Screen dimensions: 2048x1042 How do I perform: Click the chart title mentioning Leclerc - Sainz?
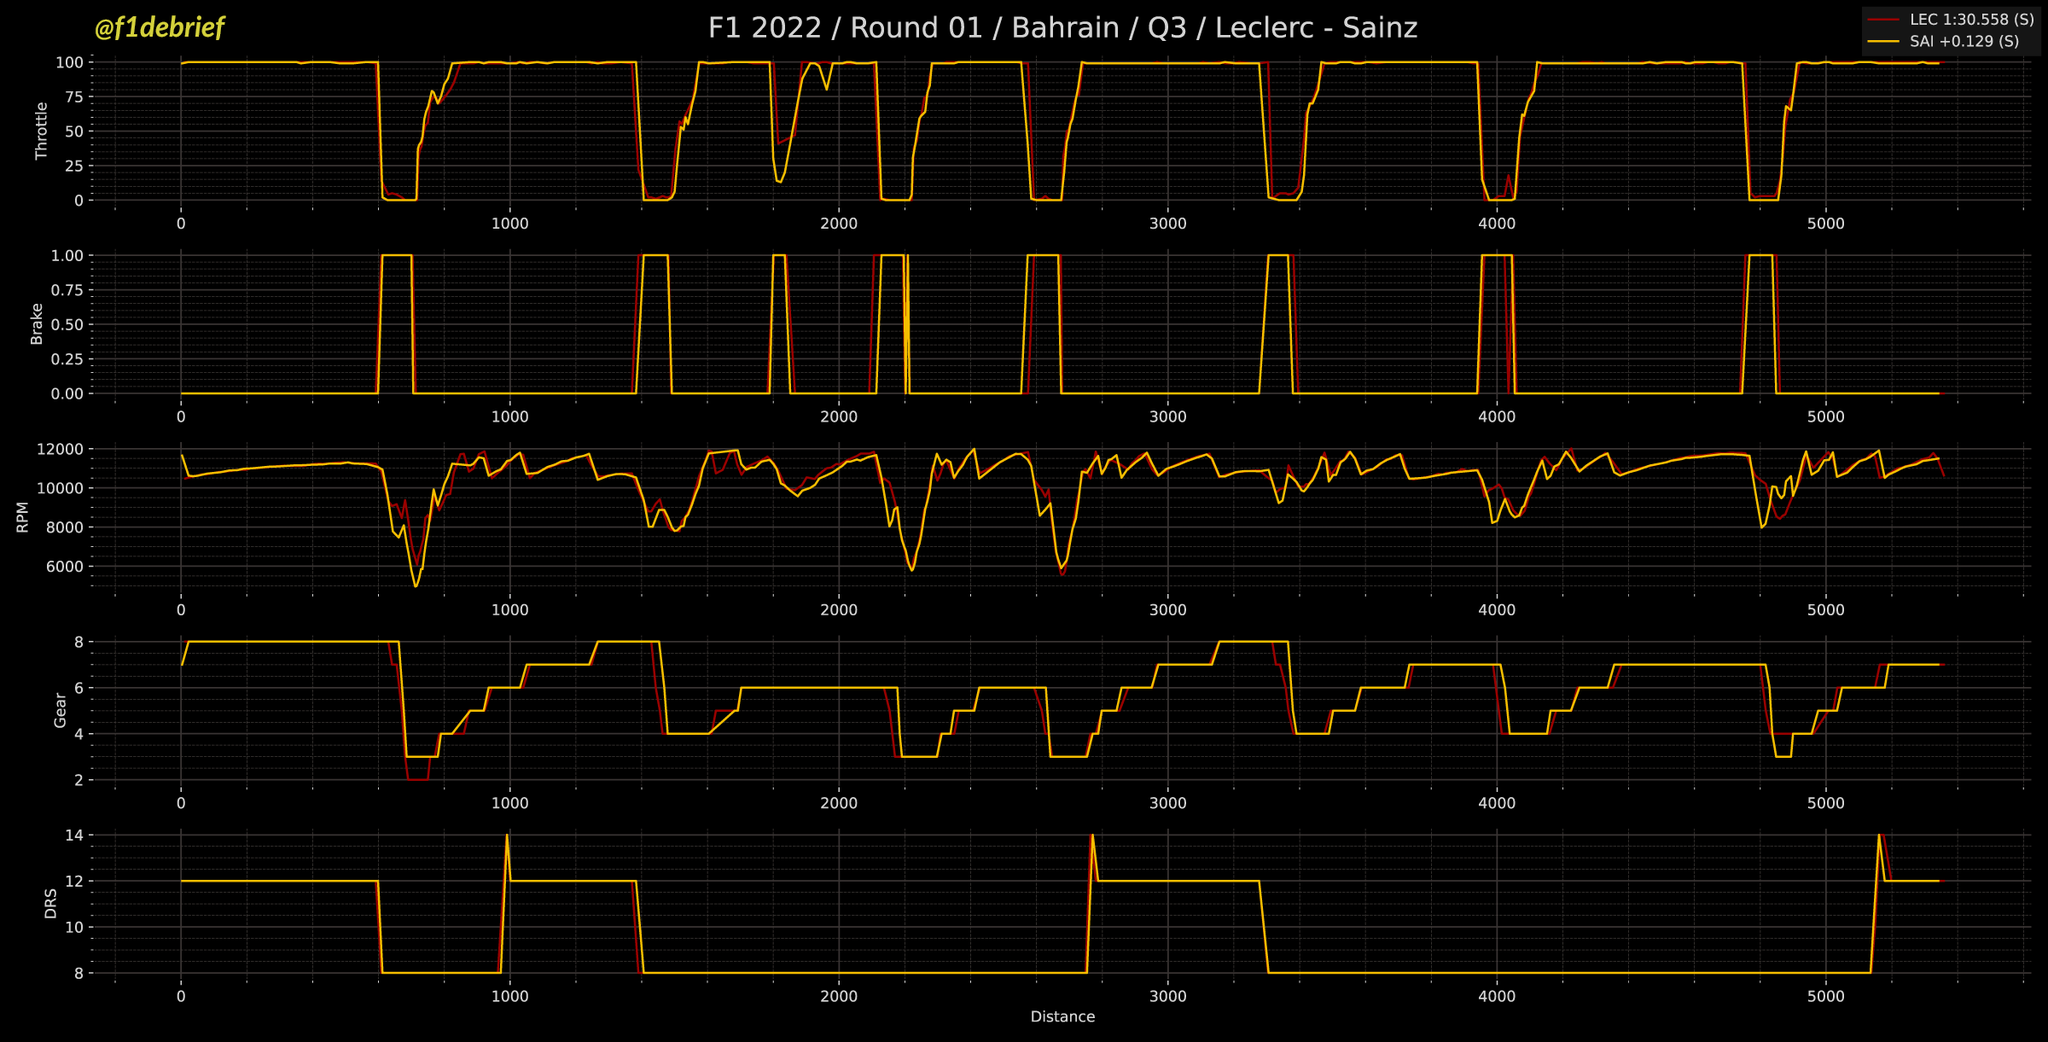click(1062, 28)
